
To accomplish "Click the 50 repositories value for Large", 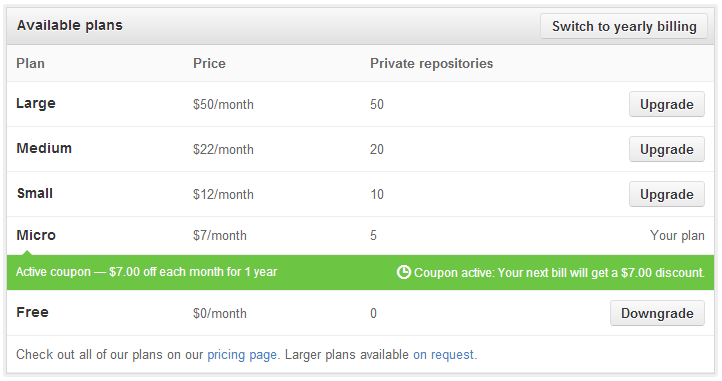I will point(377,105).
